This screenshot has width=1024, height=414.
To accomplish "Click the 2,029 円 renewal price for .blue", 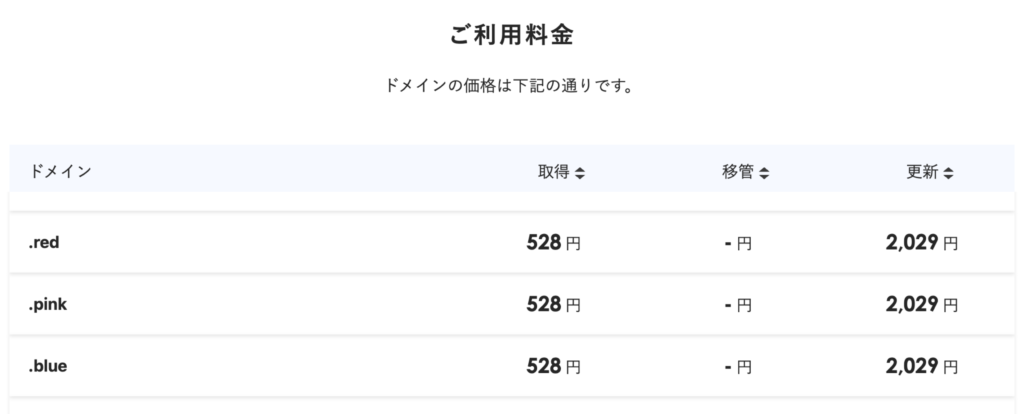I will (x=921, y=366).
